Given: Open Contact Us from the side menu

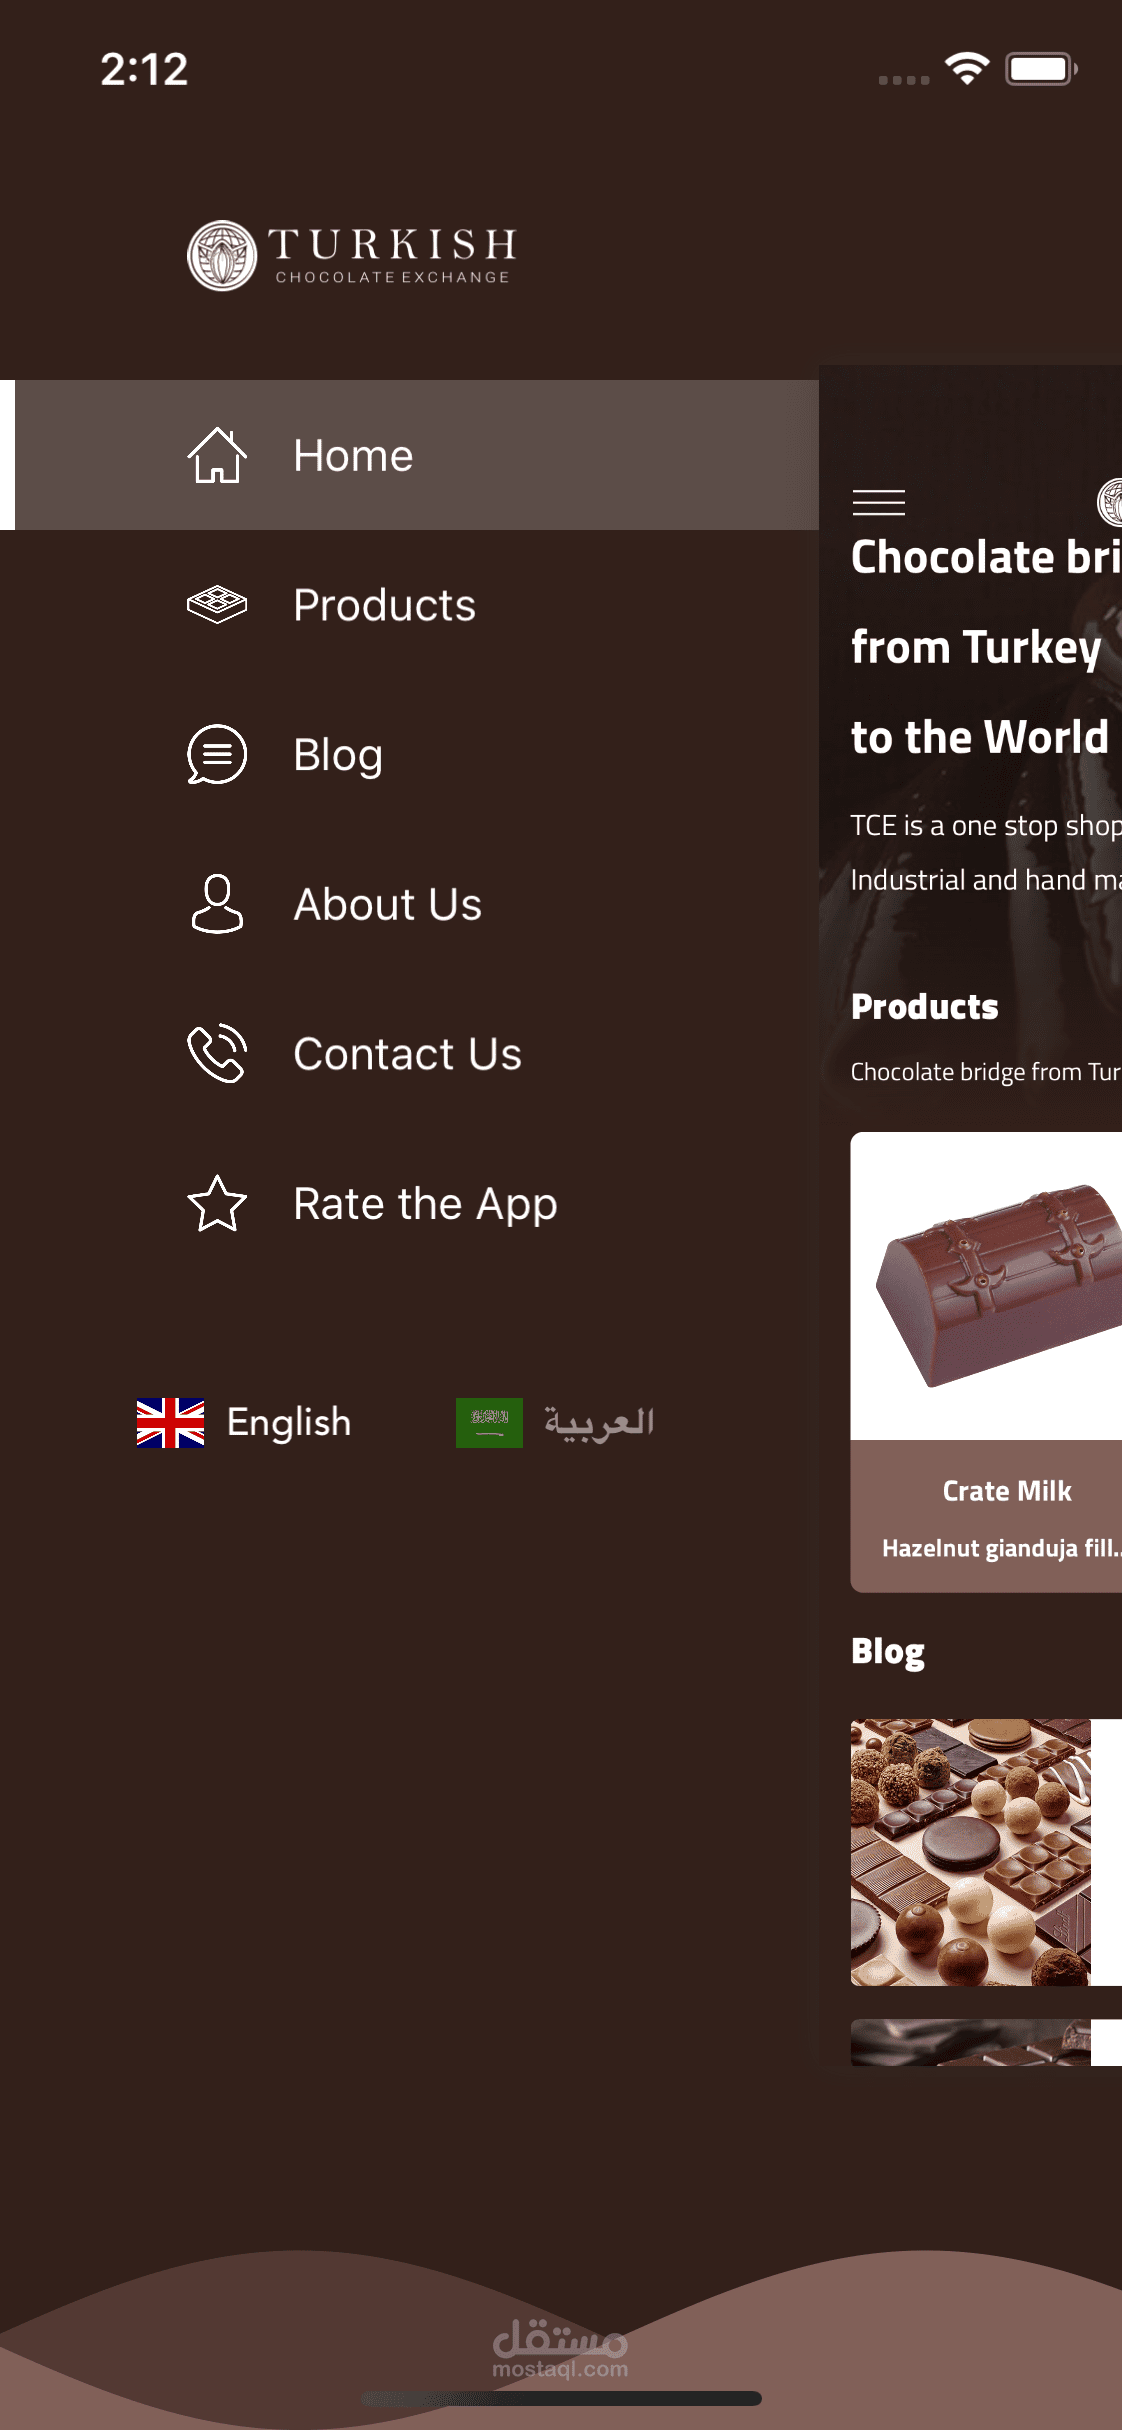Looking at the screenshot, I should point(409,1053).
